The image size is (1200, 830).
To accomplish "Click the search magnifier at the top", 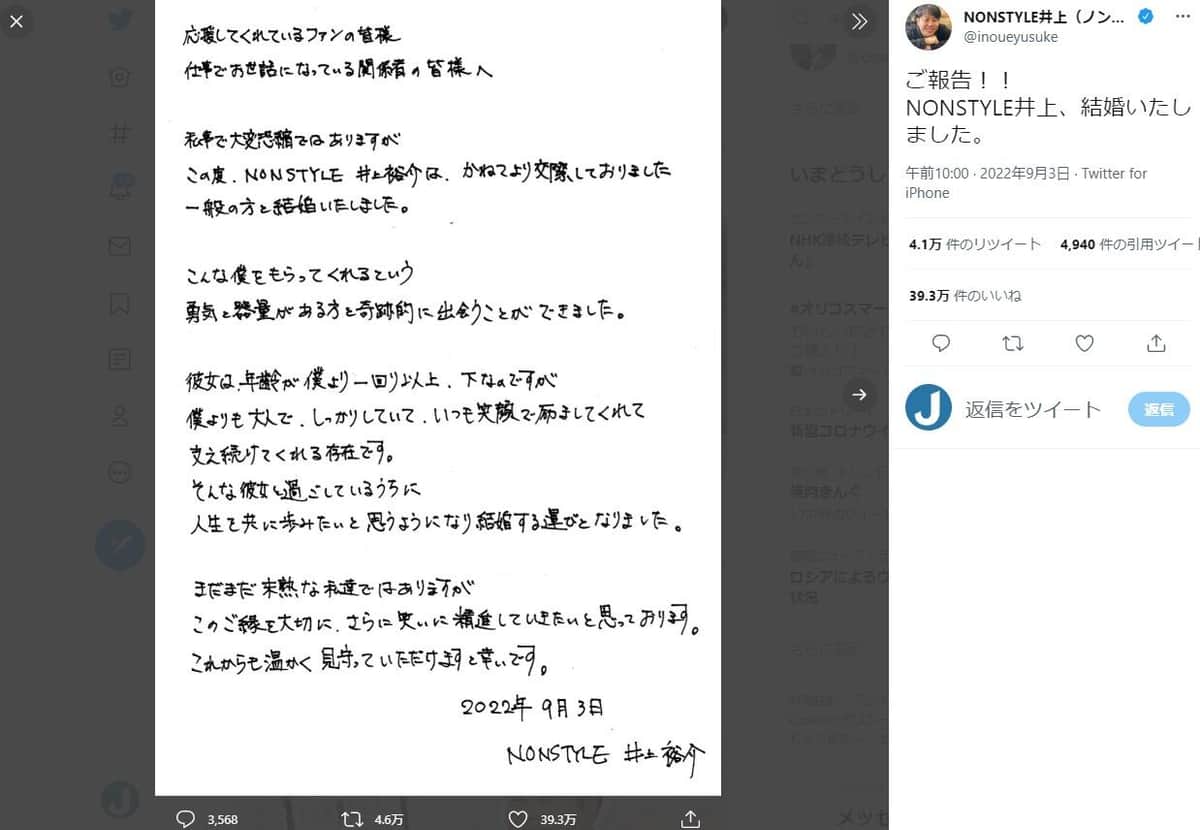I will (800, 19).
